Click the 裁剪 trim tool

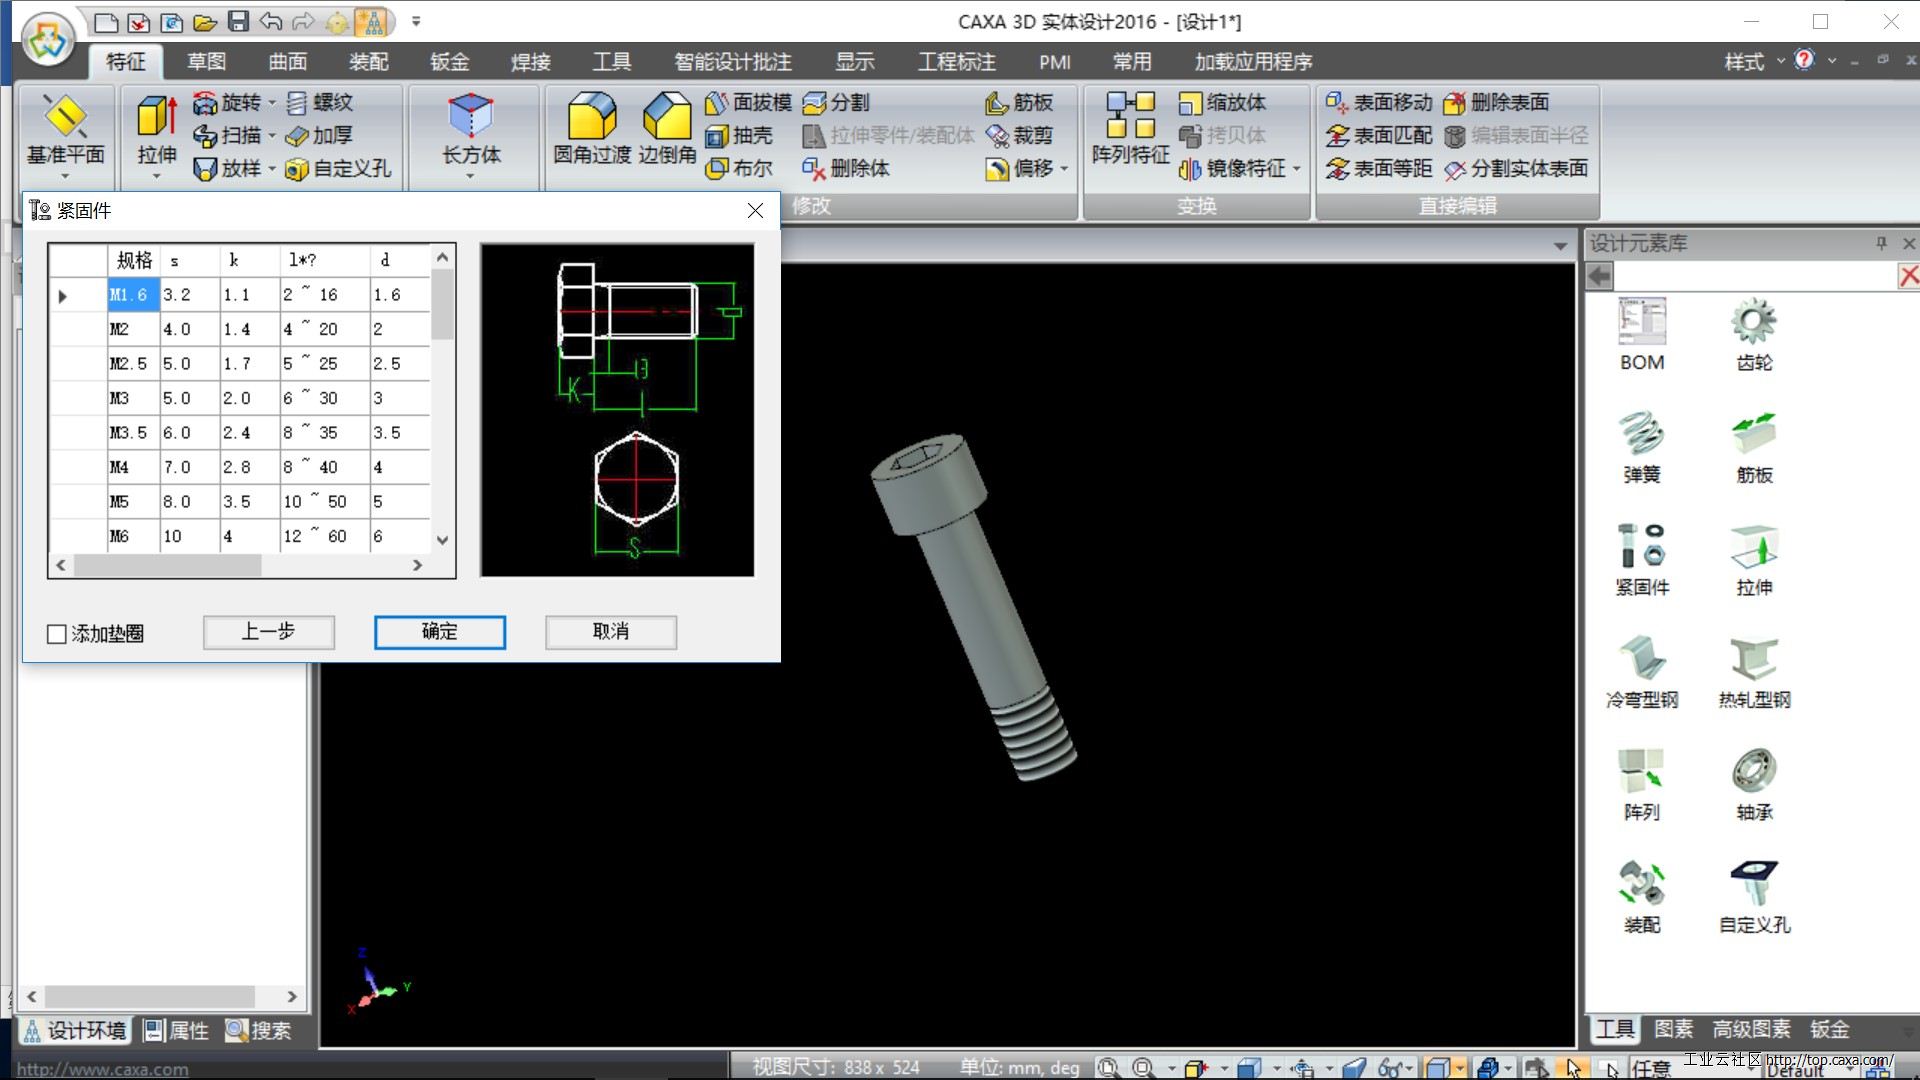[x=1019, y=135]
